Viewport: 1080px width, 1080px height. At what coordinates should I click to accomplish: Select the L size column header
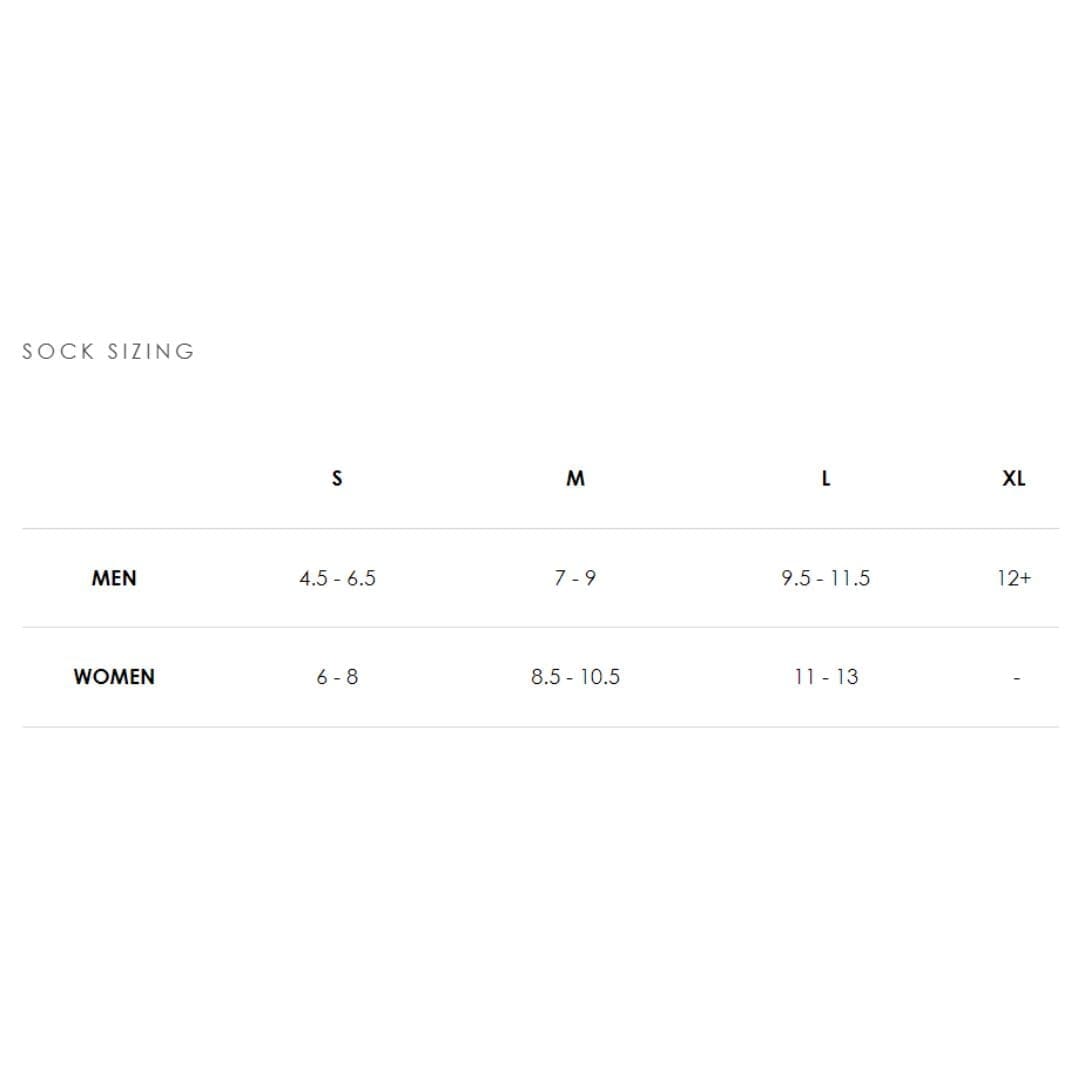point(826,478)
